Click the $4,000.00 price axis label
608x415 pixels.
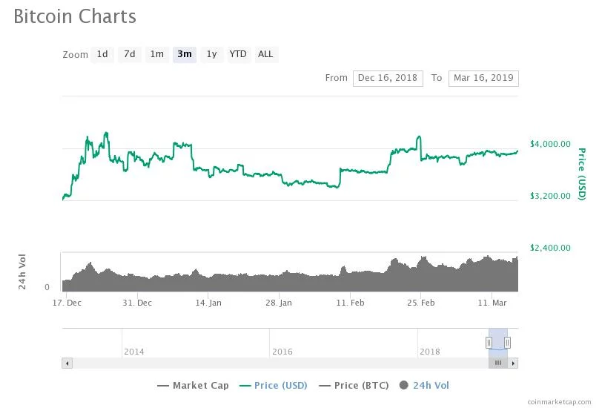click(x=550, y=144)
